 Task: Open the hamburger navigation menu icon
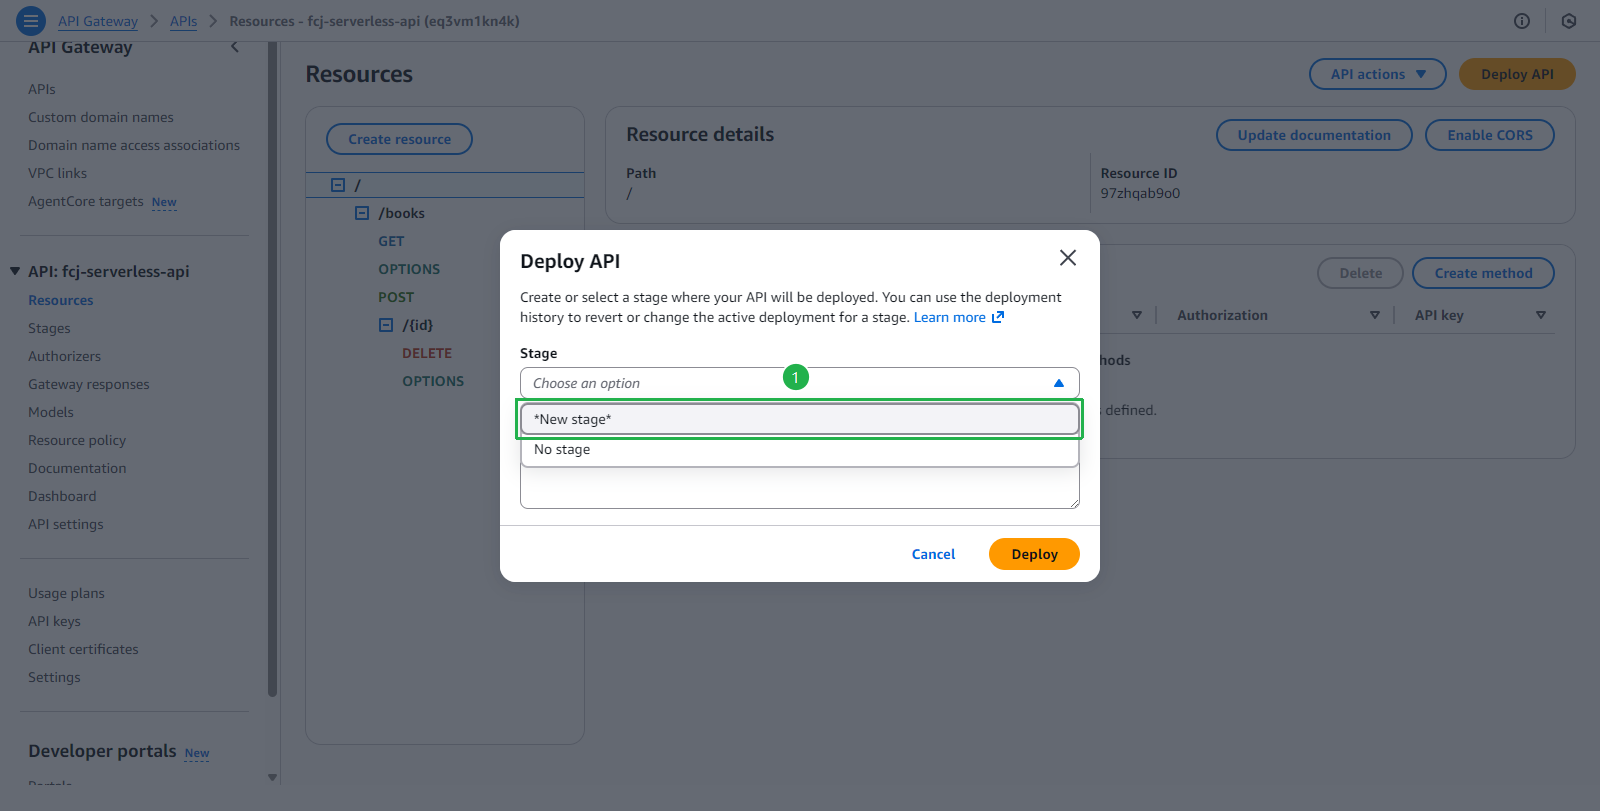click(31, 21)
